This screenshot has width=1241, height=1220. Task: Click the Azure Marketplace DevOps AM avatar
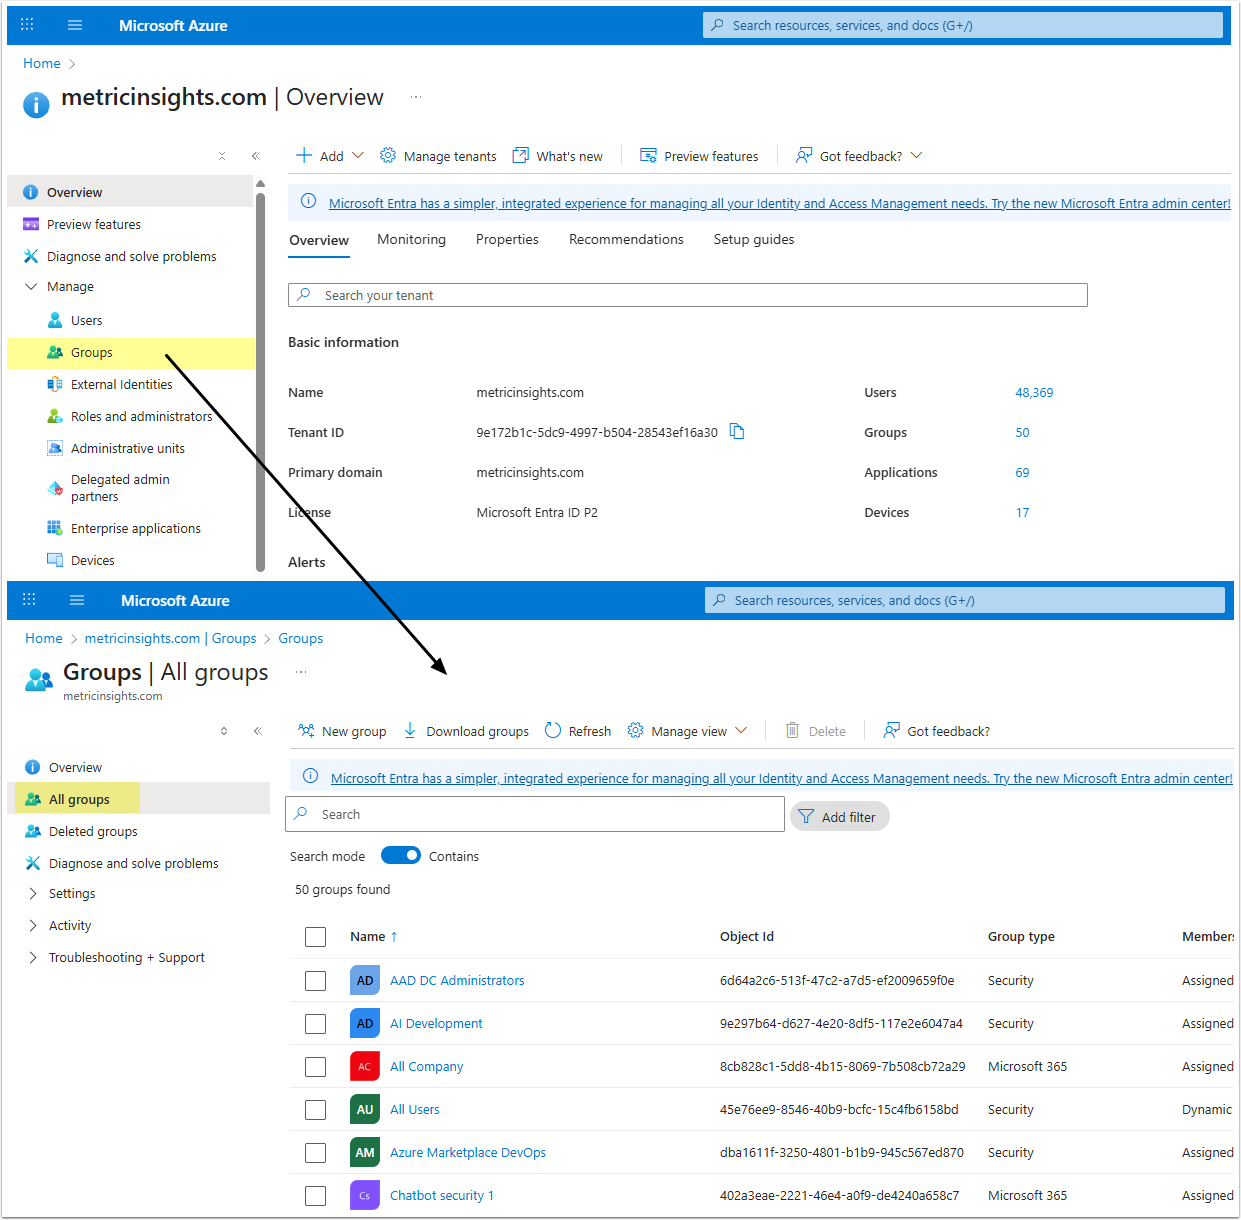coord(365,1152)
